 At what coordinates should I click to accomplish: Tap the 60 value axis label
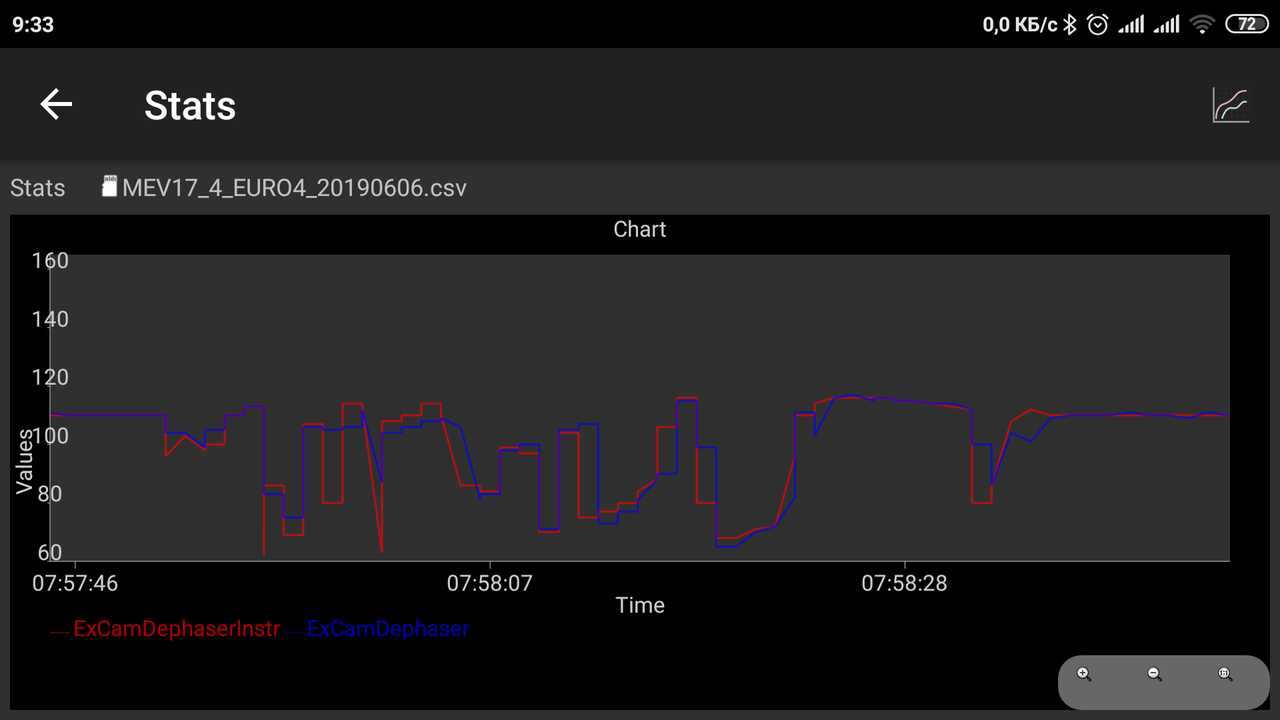pyautogui.click(x=50, y=553)
